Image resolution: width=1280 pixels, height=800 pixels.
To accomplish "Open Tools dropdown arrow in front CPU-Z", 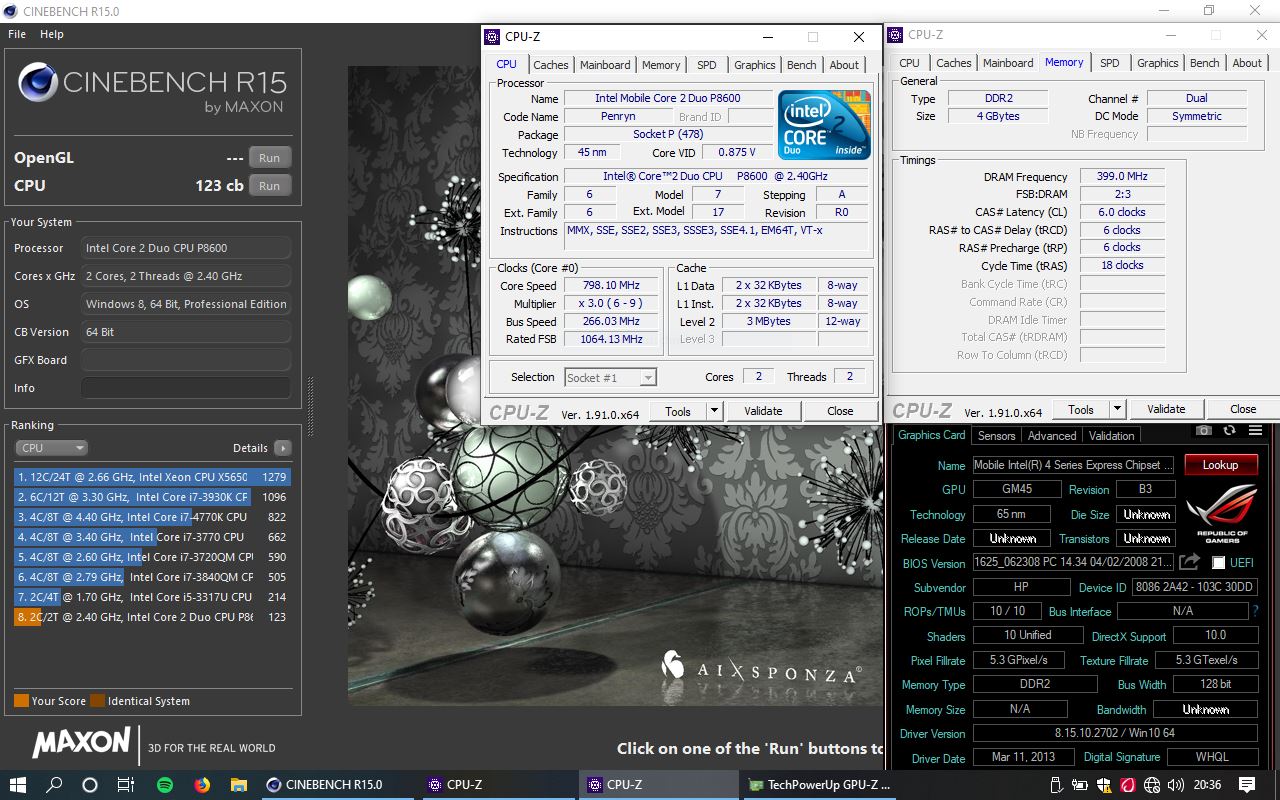I will (714, 411).
